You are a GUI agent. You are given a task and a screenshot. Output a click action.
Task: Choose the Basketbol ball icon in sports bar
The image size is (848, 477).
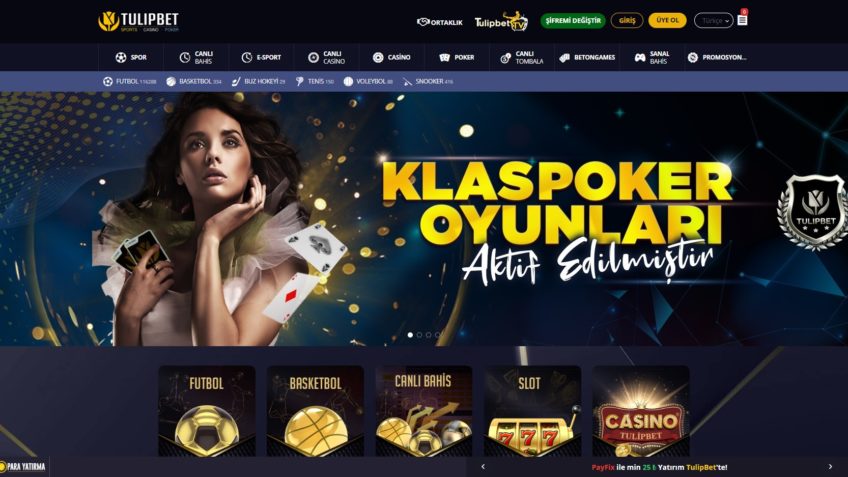coord(171,82)
